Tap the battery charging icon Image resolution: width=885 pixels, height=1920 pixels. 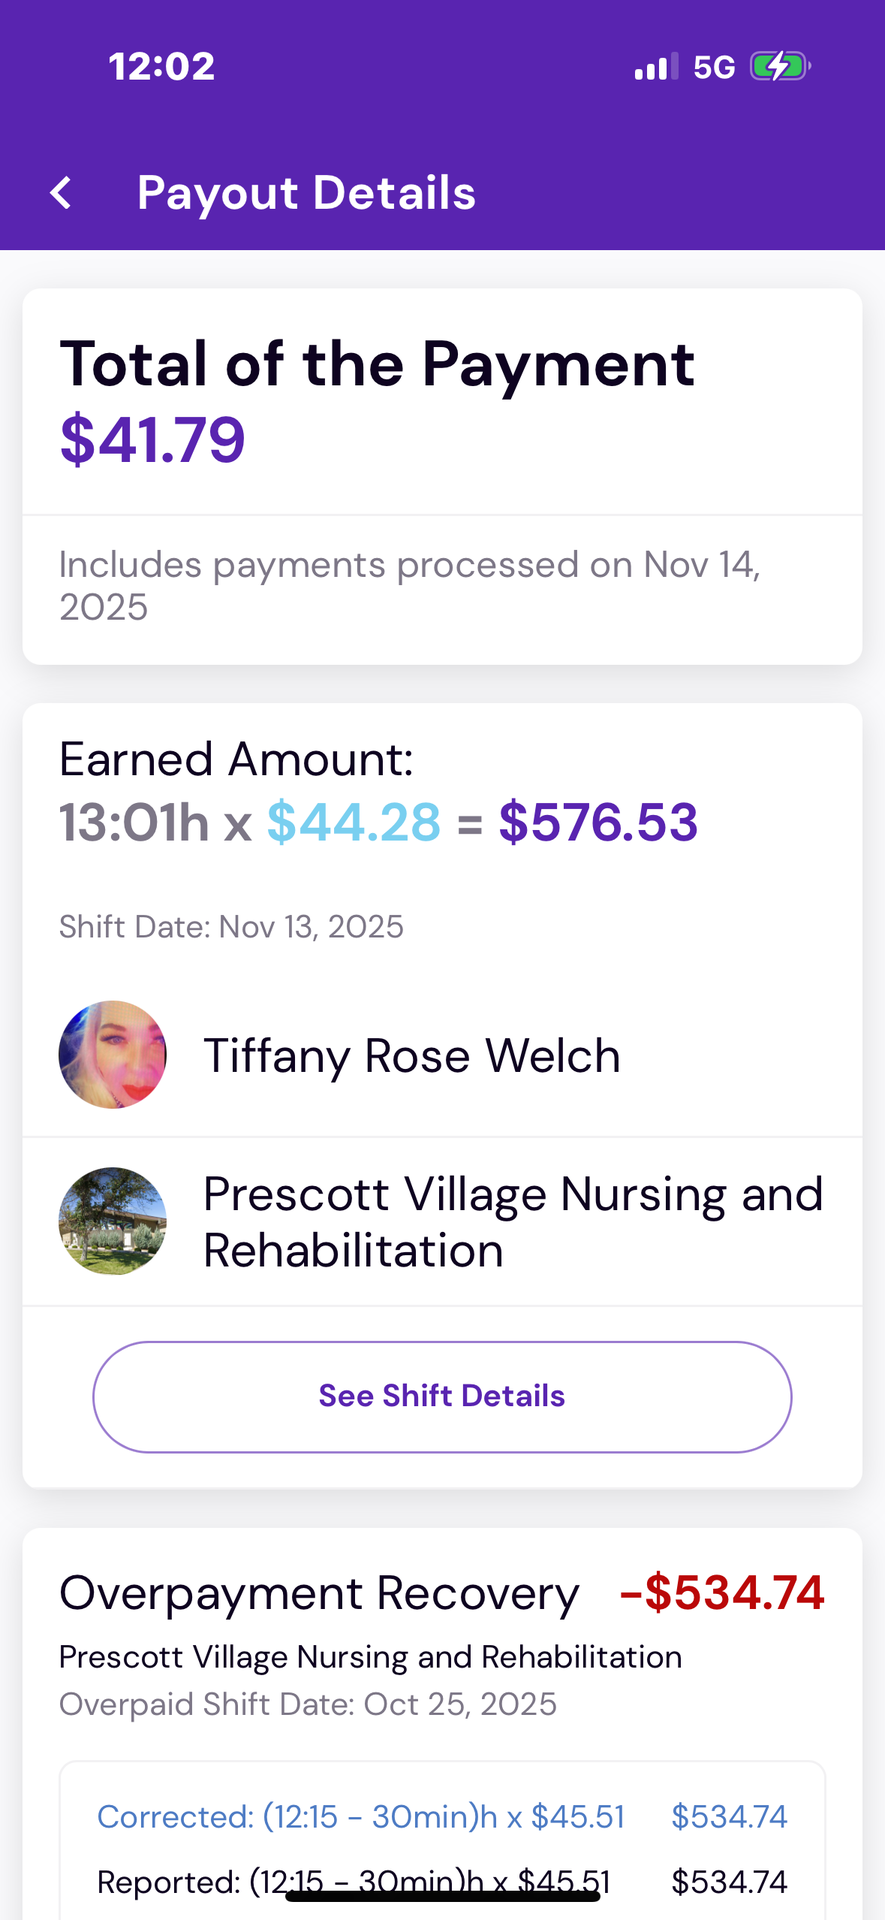[x=779, y=67]
